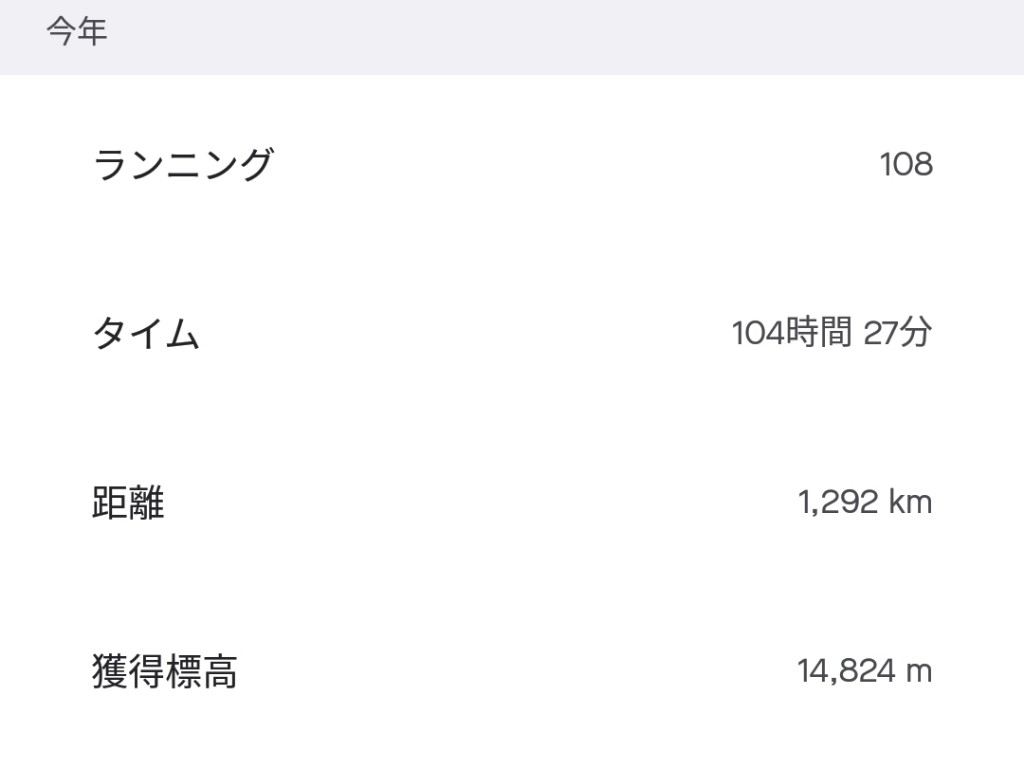Select the タイム row label
This screenshot has width=1024, height=768.
(x=146, y=333)
